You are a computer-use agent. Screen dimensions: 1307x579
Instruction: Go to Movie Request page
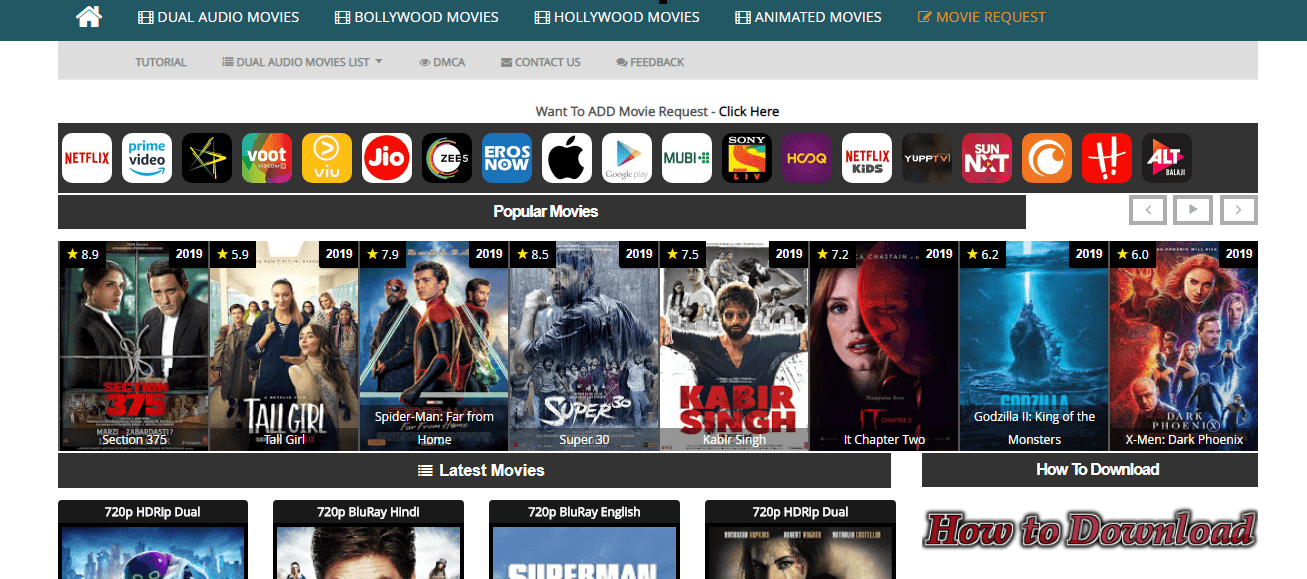[981, 17]
